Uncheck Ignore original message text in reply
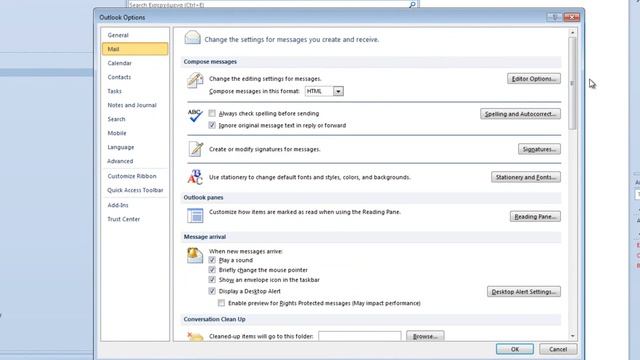 [x=212, y=125]
